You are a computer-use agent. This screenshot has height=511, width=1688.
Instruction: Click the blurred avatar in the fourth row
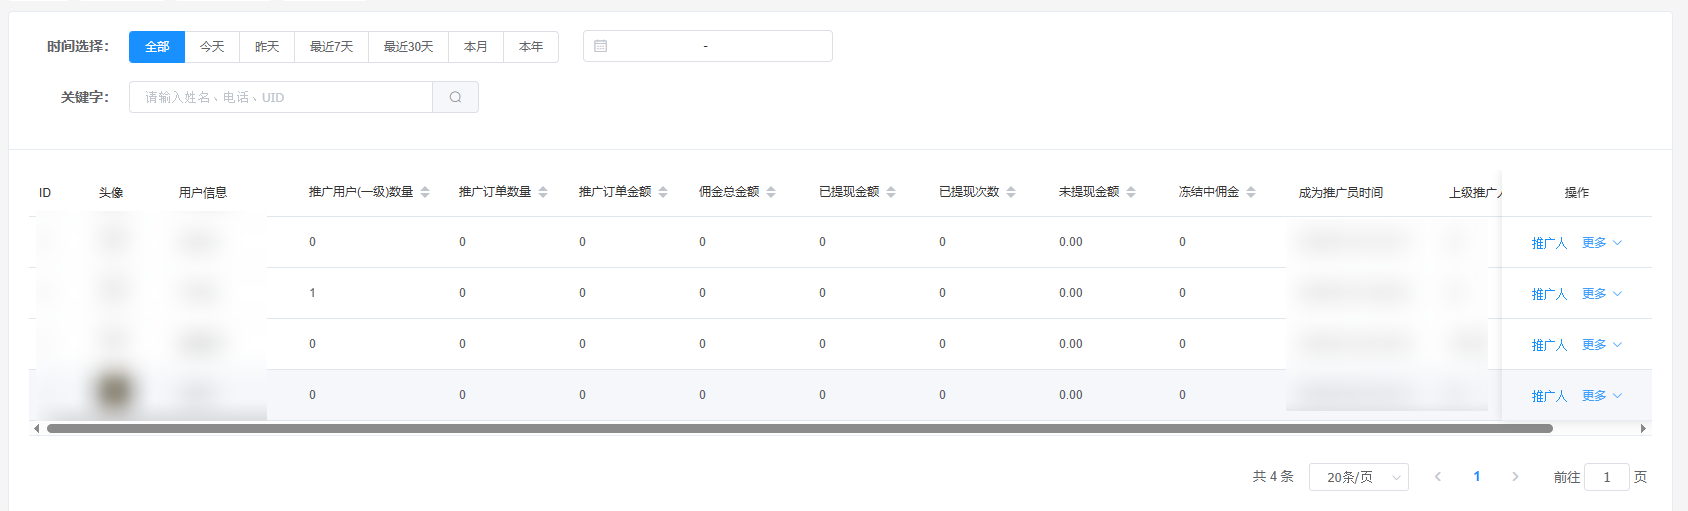click(x=115, y=392)
